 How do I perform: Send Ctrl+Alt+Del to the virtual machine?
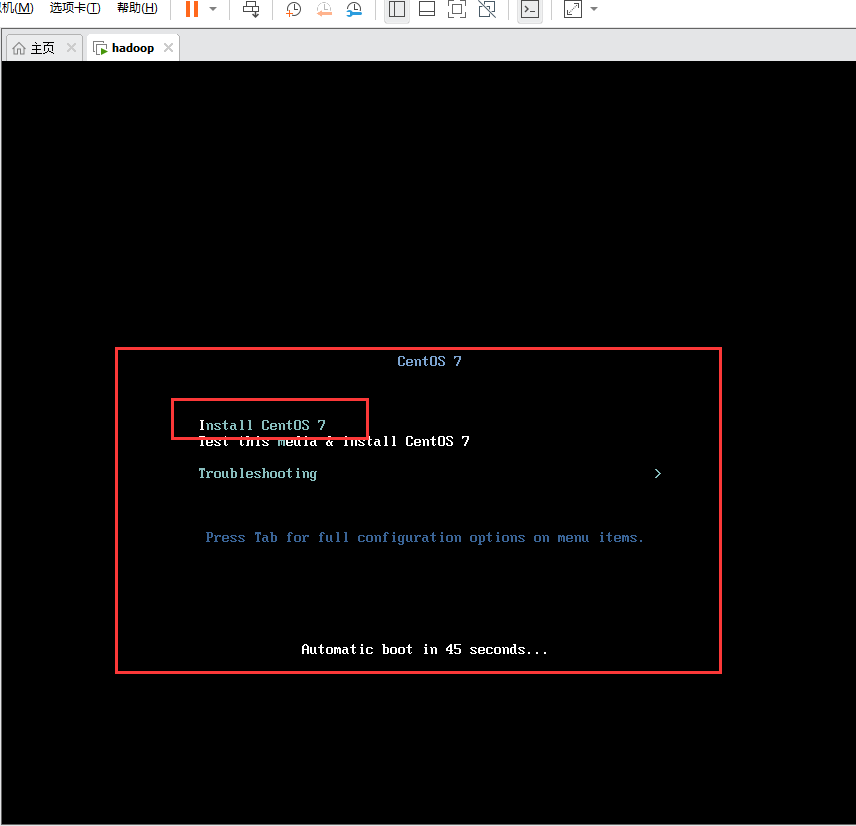[x=251, y=9]
